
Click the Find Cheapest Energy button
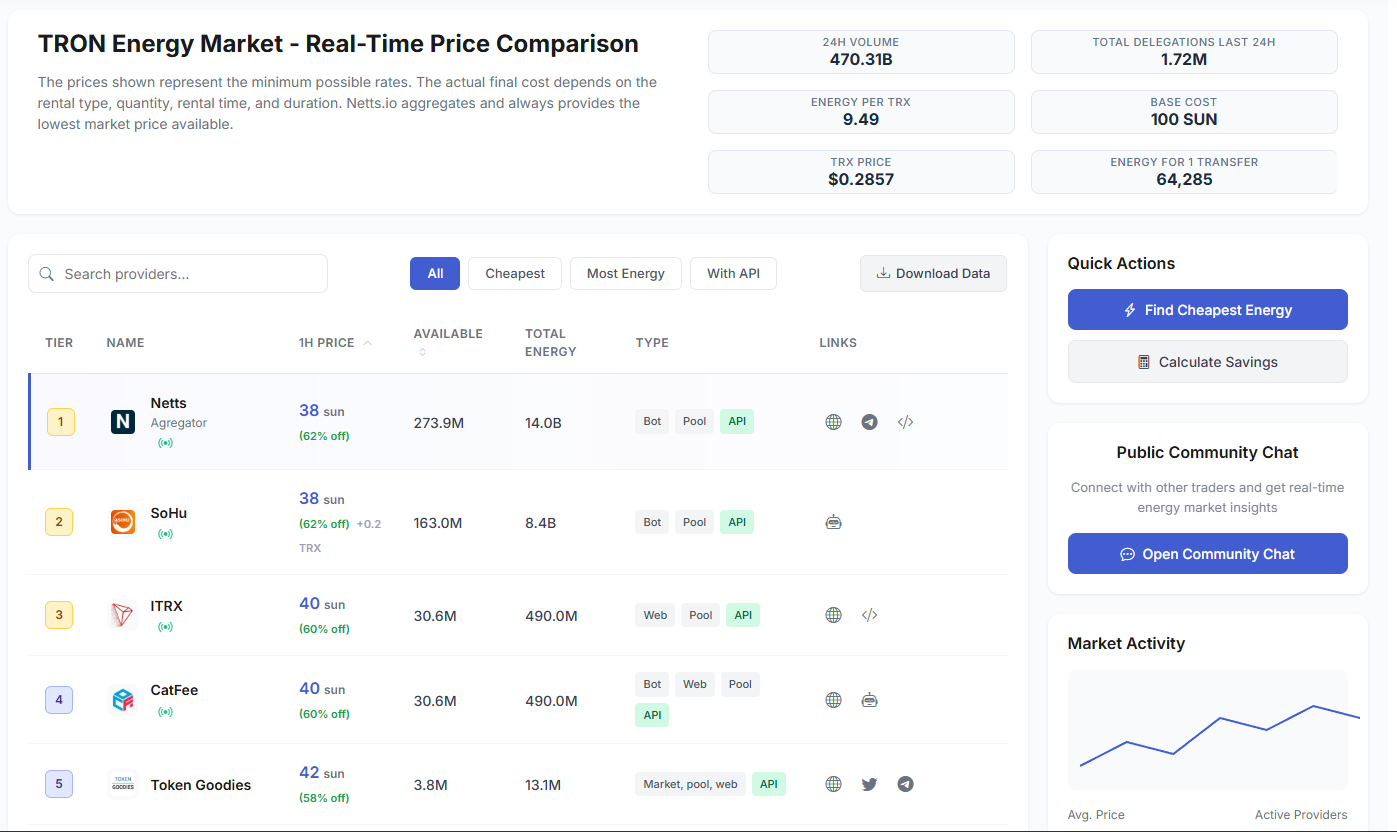coord(1207,310)
